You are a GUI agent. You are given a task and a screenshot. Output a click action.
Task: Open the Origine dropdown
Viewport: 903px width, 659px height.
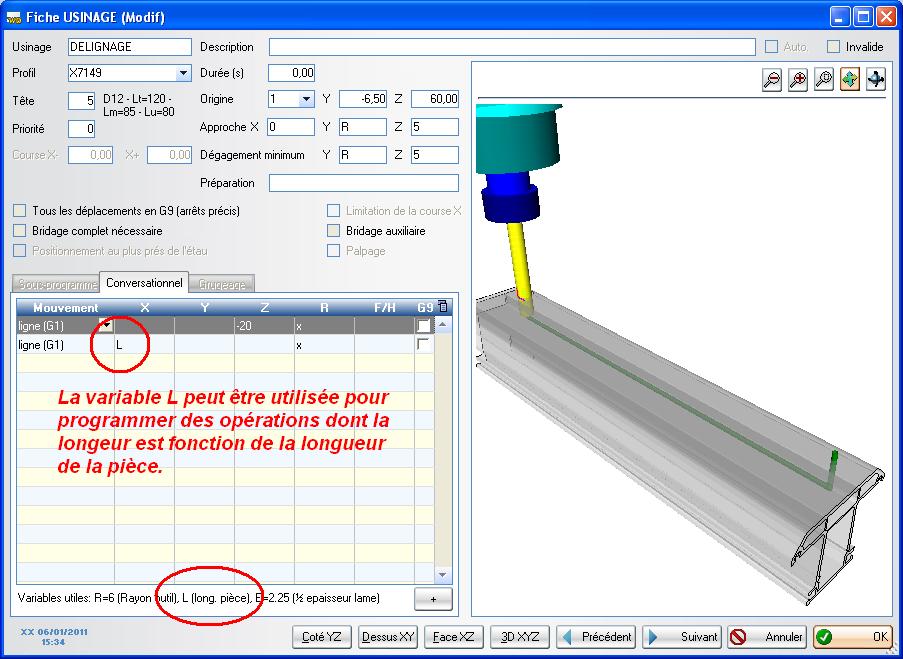(x=307, y=99)
